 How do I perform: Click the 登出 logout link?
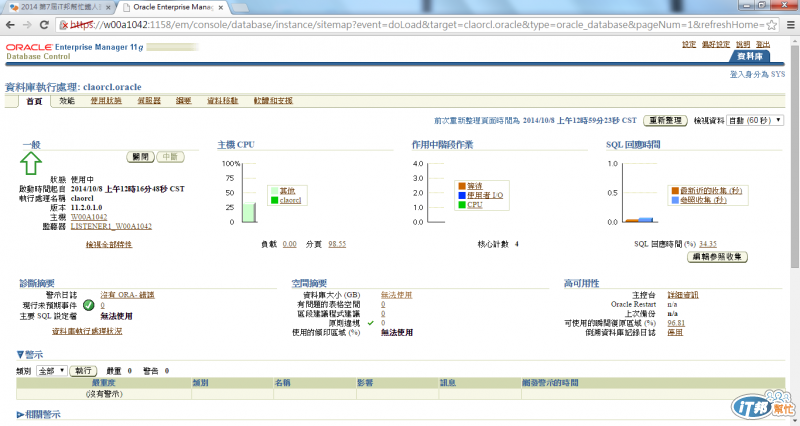pyautogui.click(x=763, y=44)
